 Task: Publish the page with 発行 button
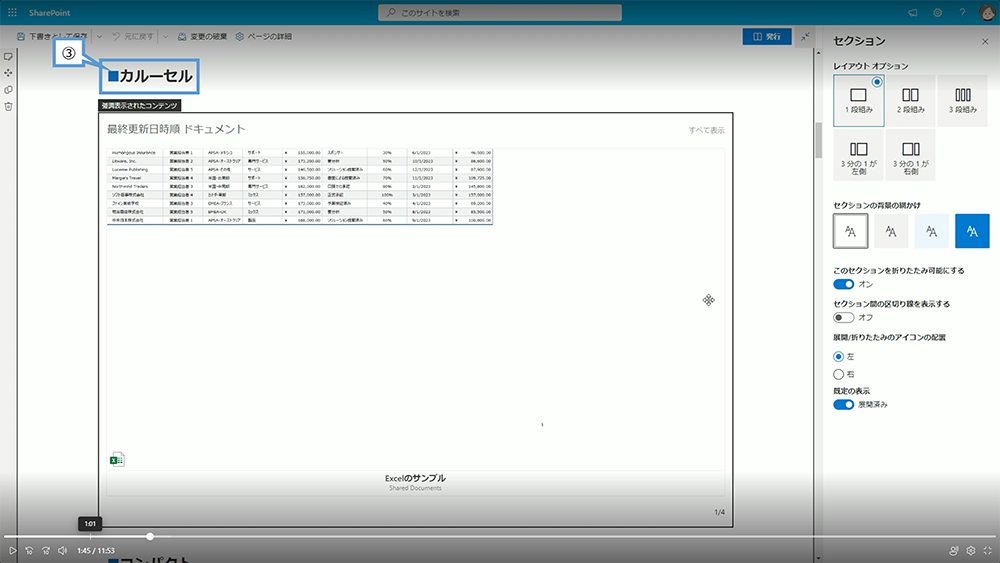767,36
